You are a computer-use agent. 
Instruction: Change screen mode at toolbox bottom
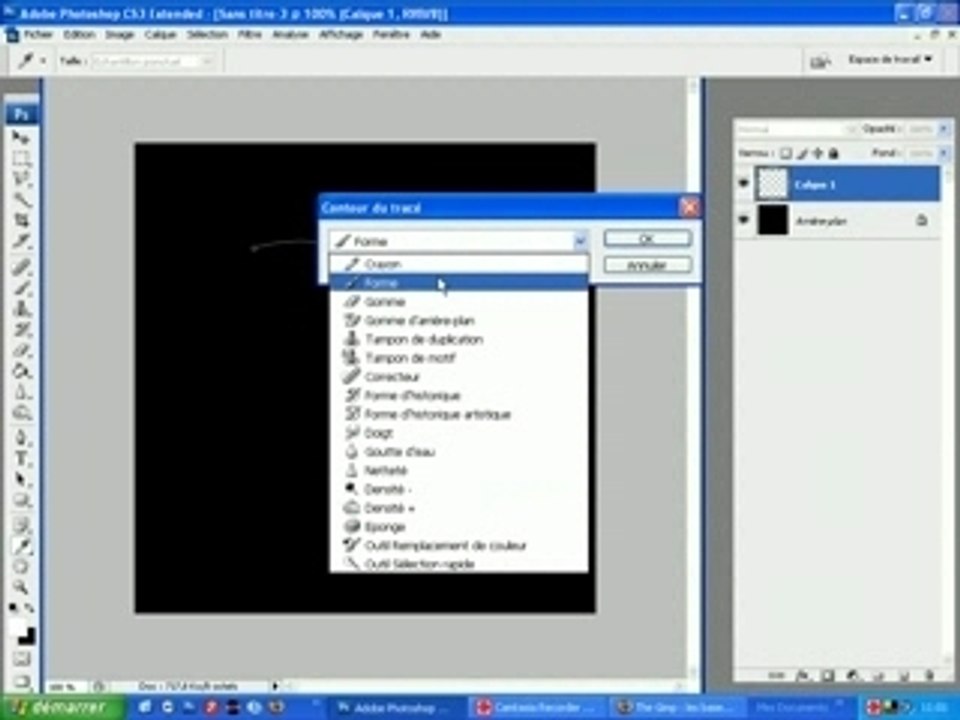(21, 680)
